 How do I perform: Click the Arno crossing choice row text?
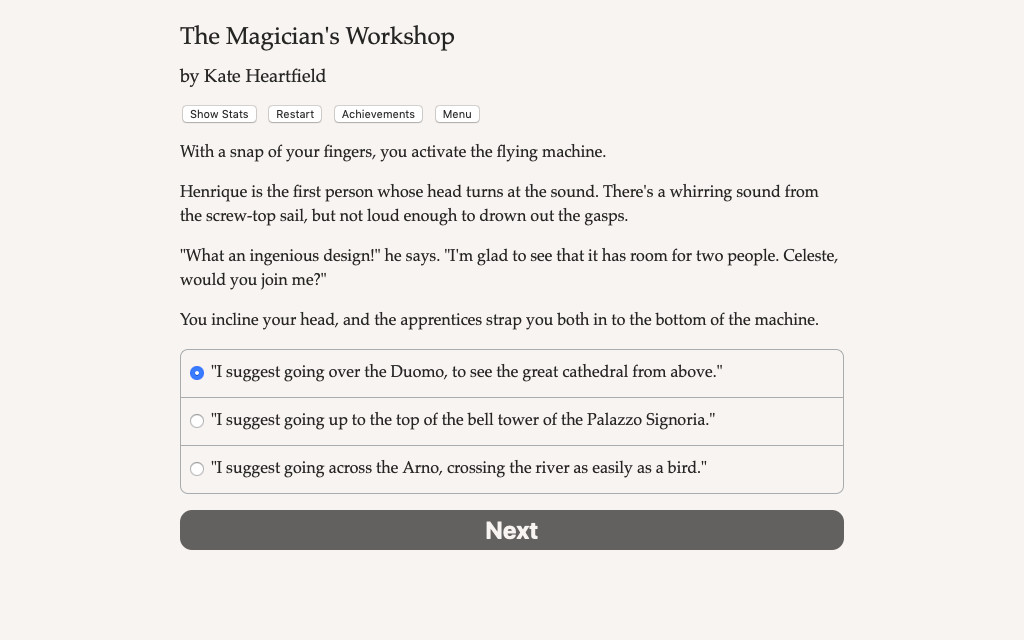[460, 467]
